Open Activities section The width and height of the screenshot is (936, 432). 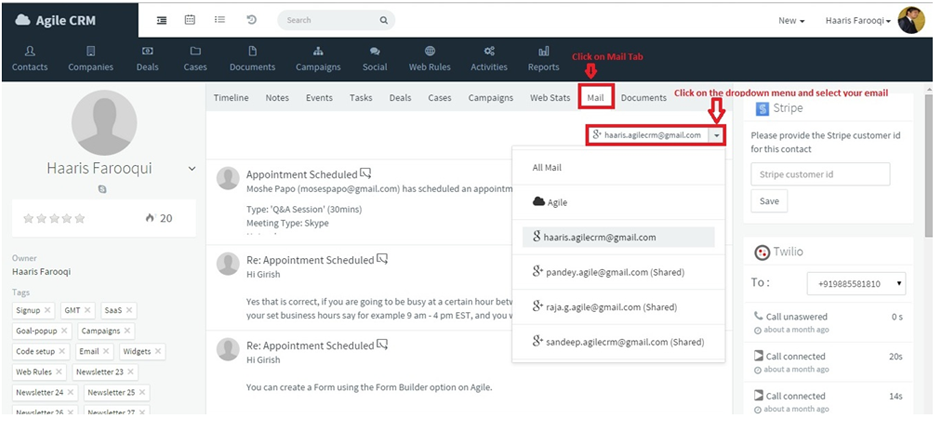[x=489, y=59]
